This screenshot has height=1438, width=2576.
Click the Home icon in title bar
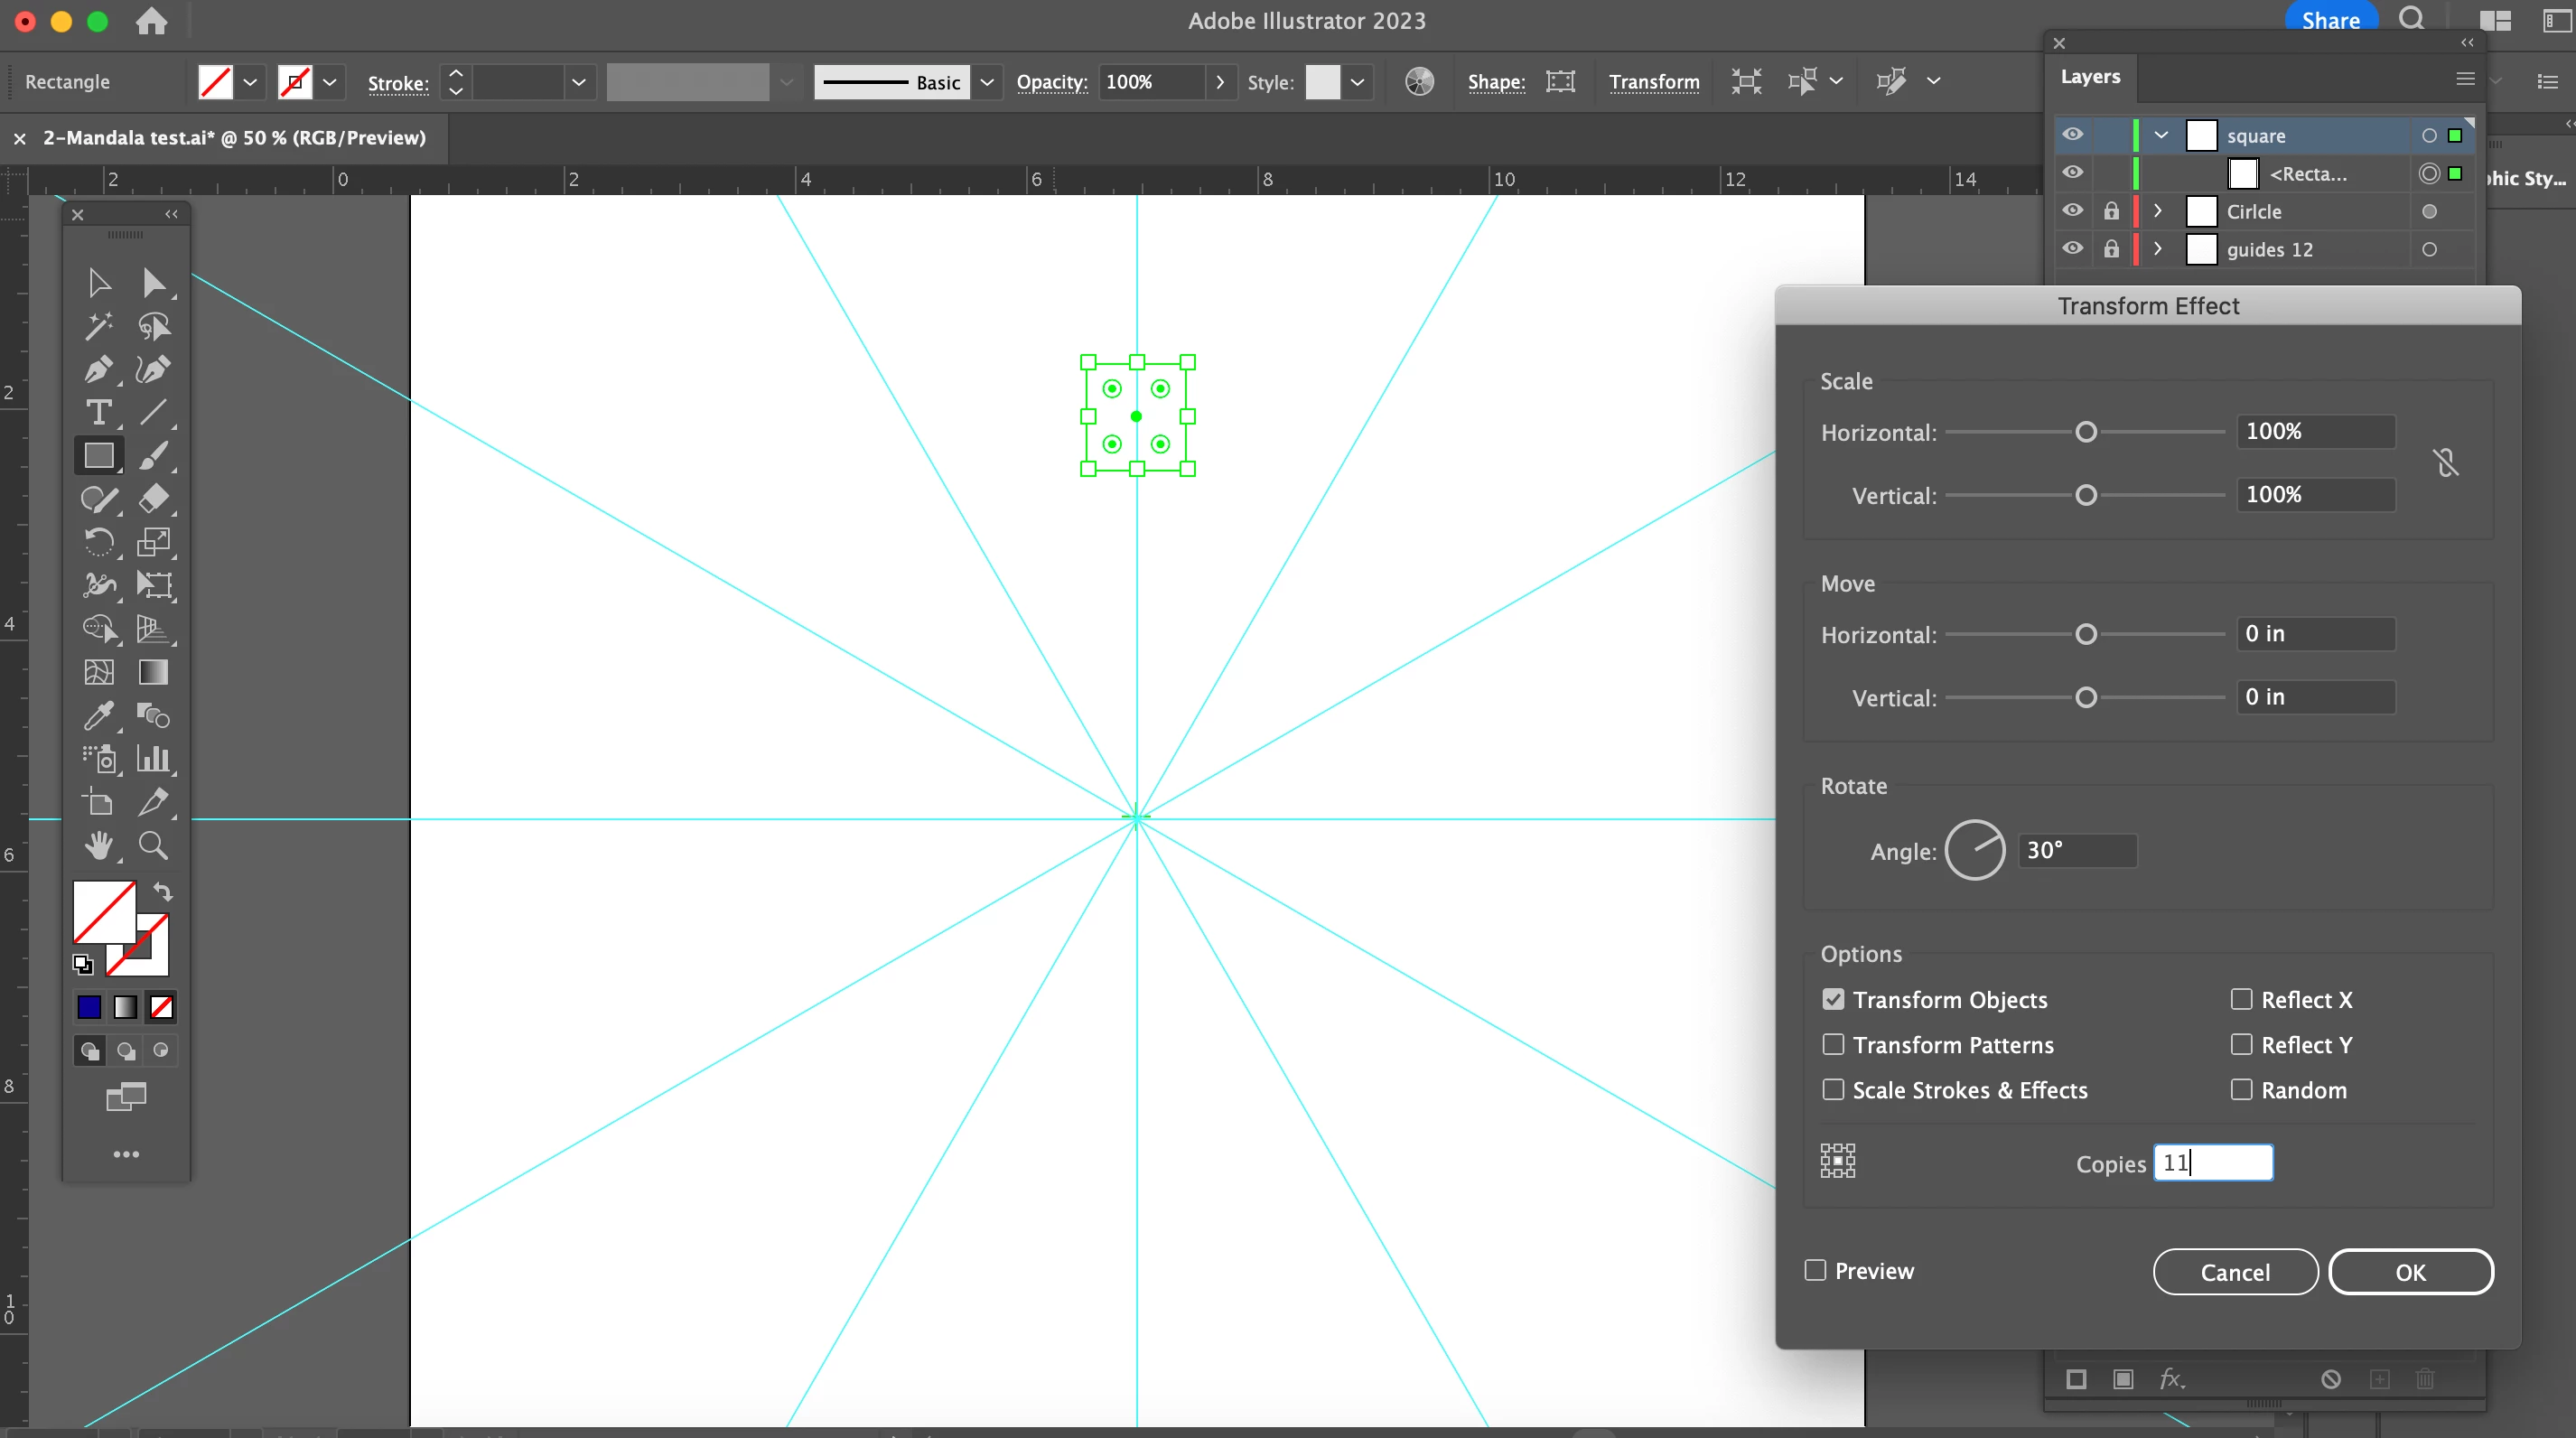[151, 21]
